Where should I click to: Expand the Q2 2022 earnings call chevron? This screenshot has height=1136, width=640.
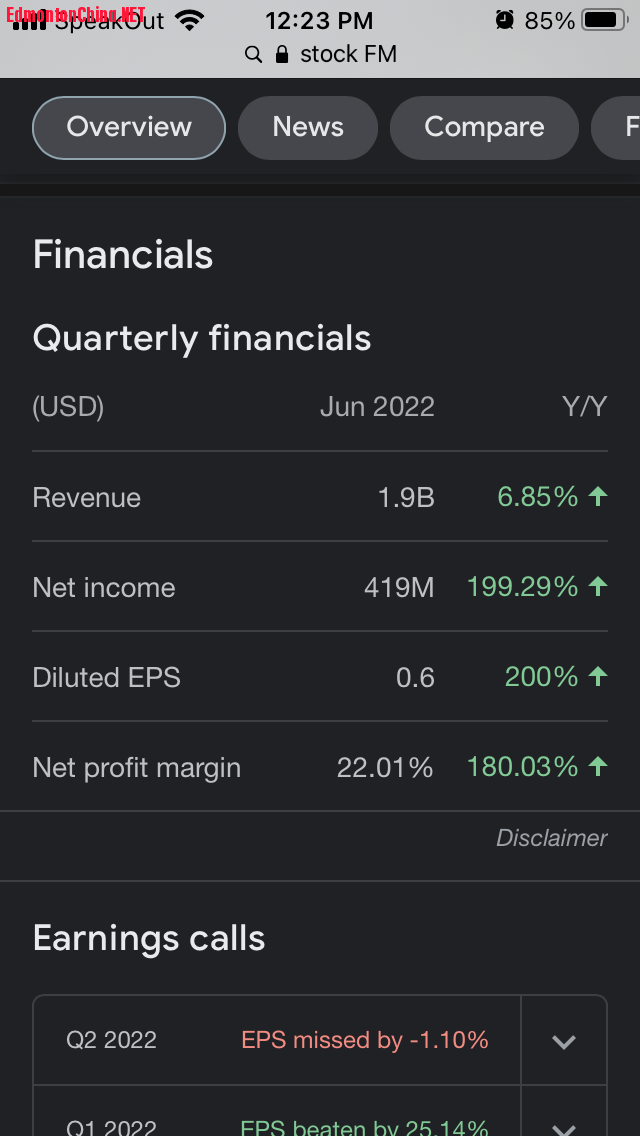coord(564,1041)
